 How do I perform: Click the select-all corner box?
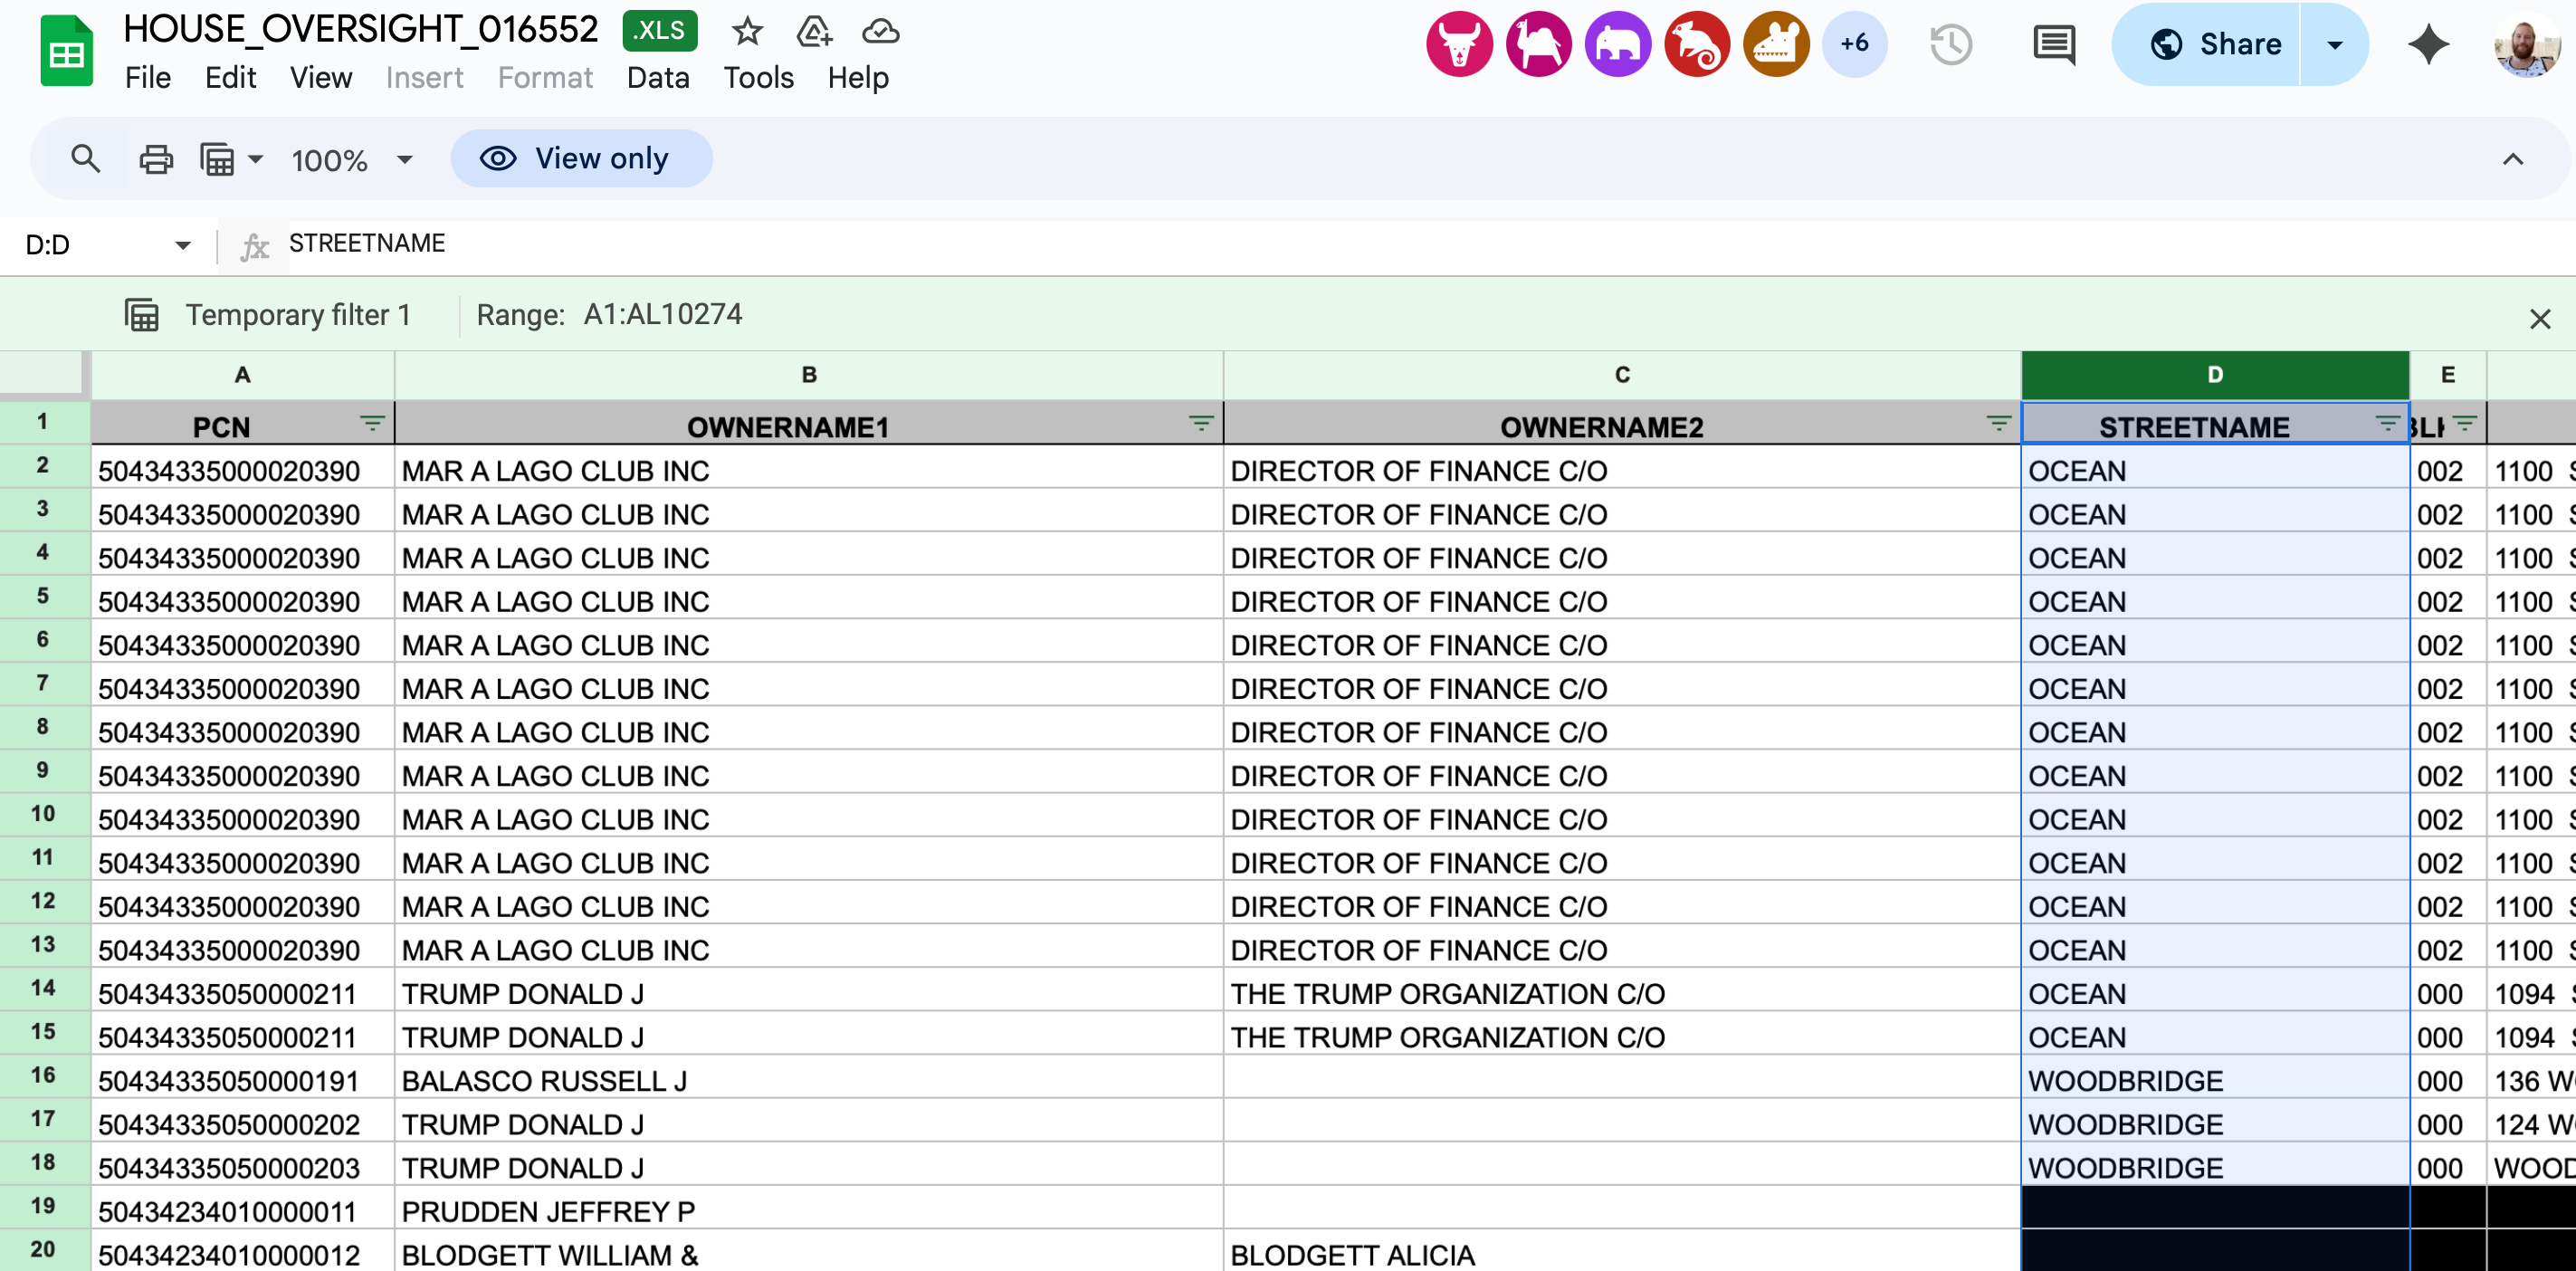coord(45,374)
